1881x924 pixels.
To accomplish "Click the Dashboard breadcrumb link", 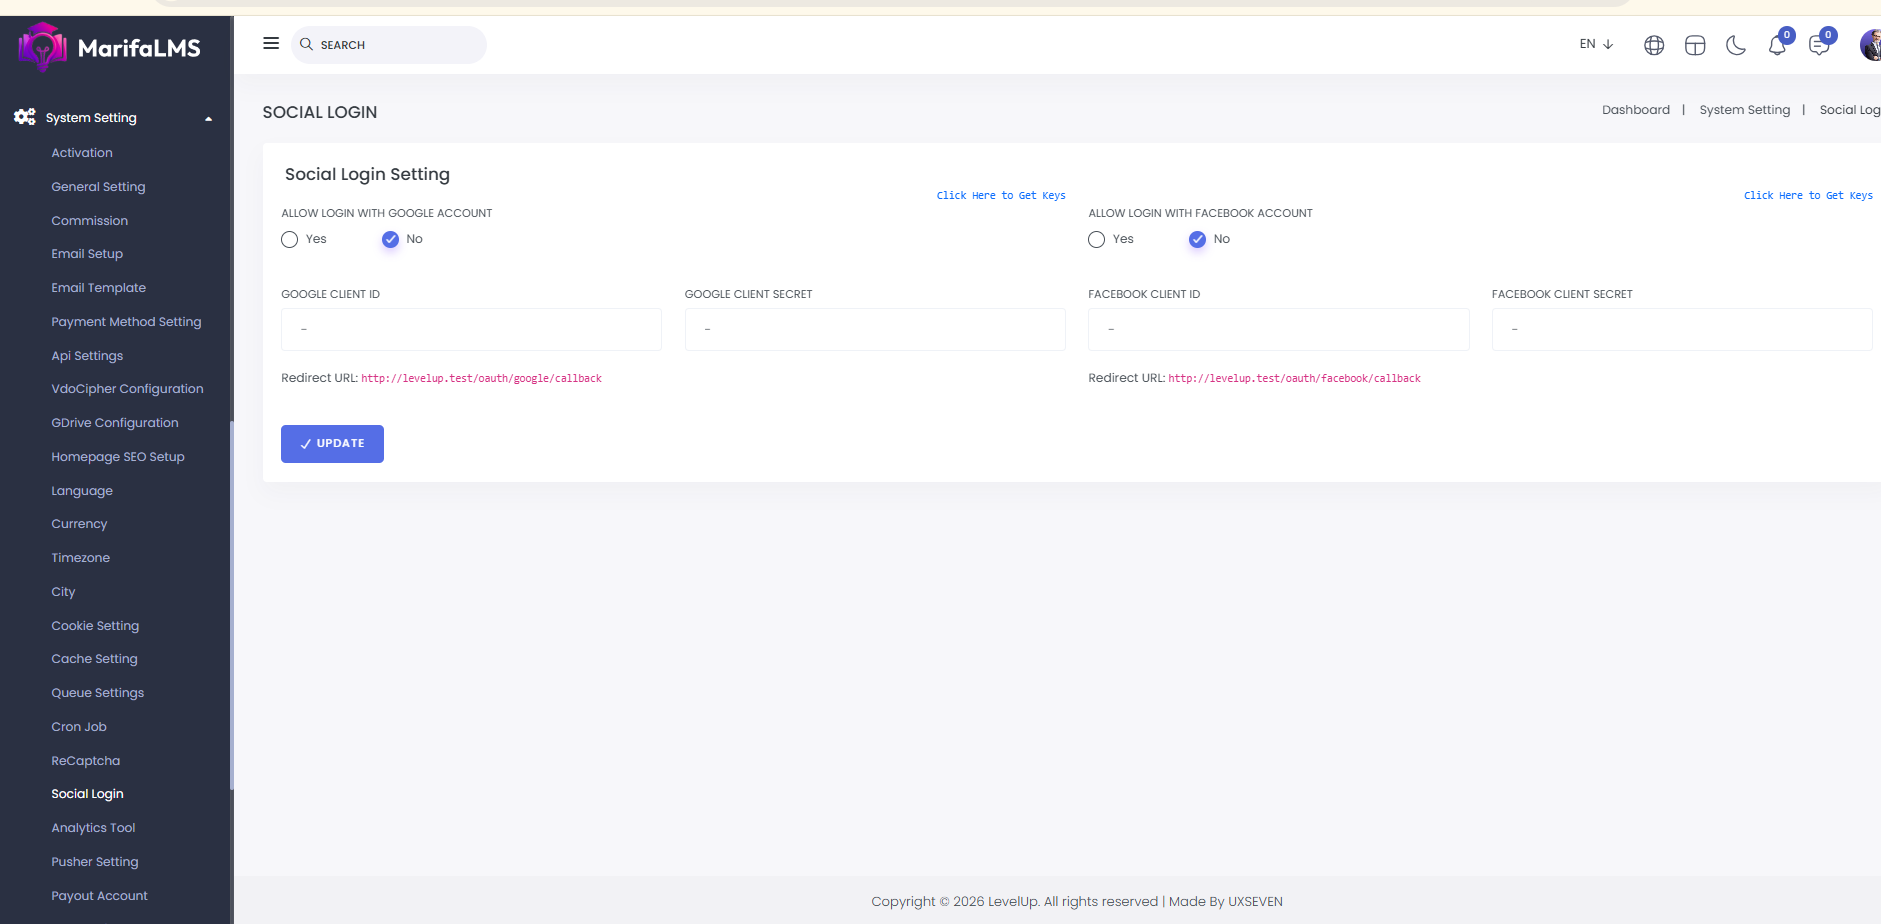I will click(x=1636, y=110).
